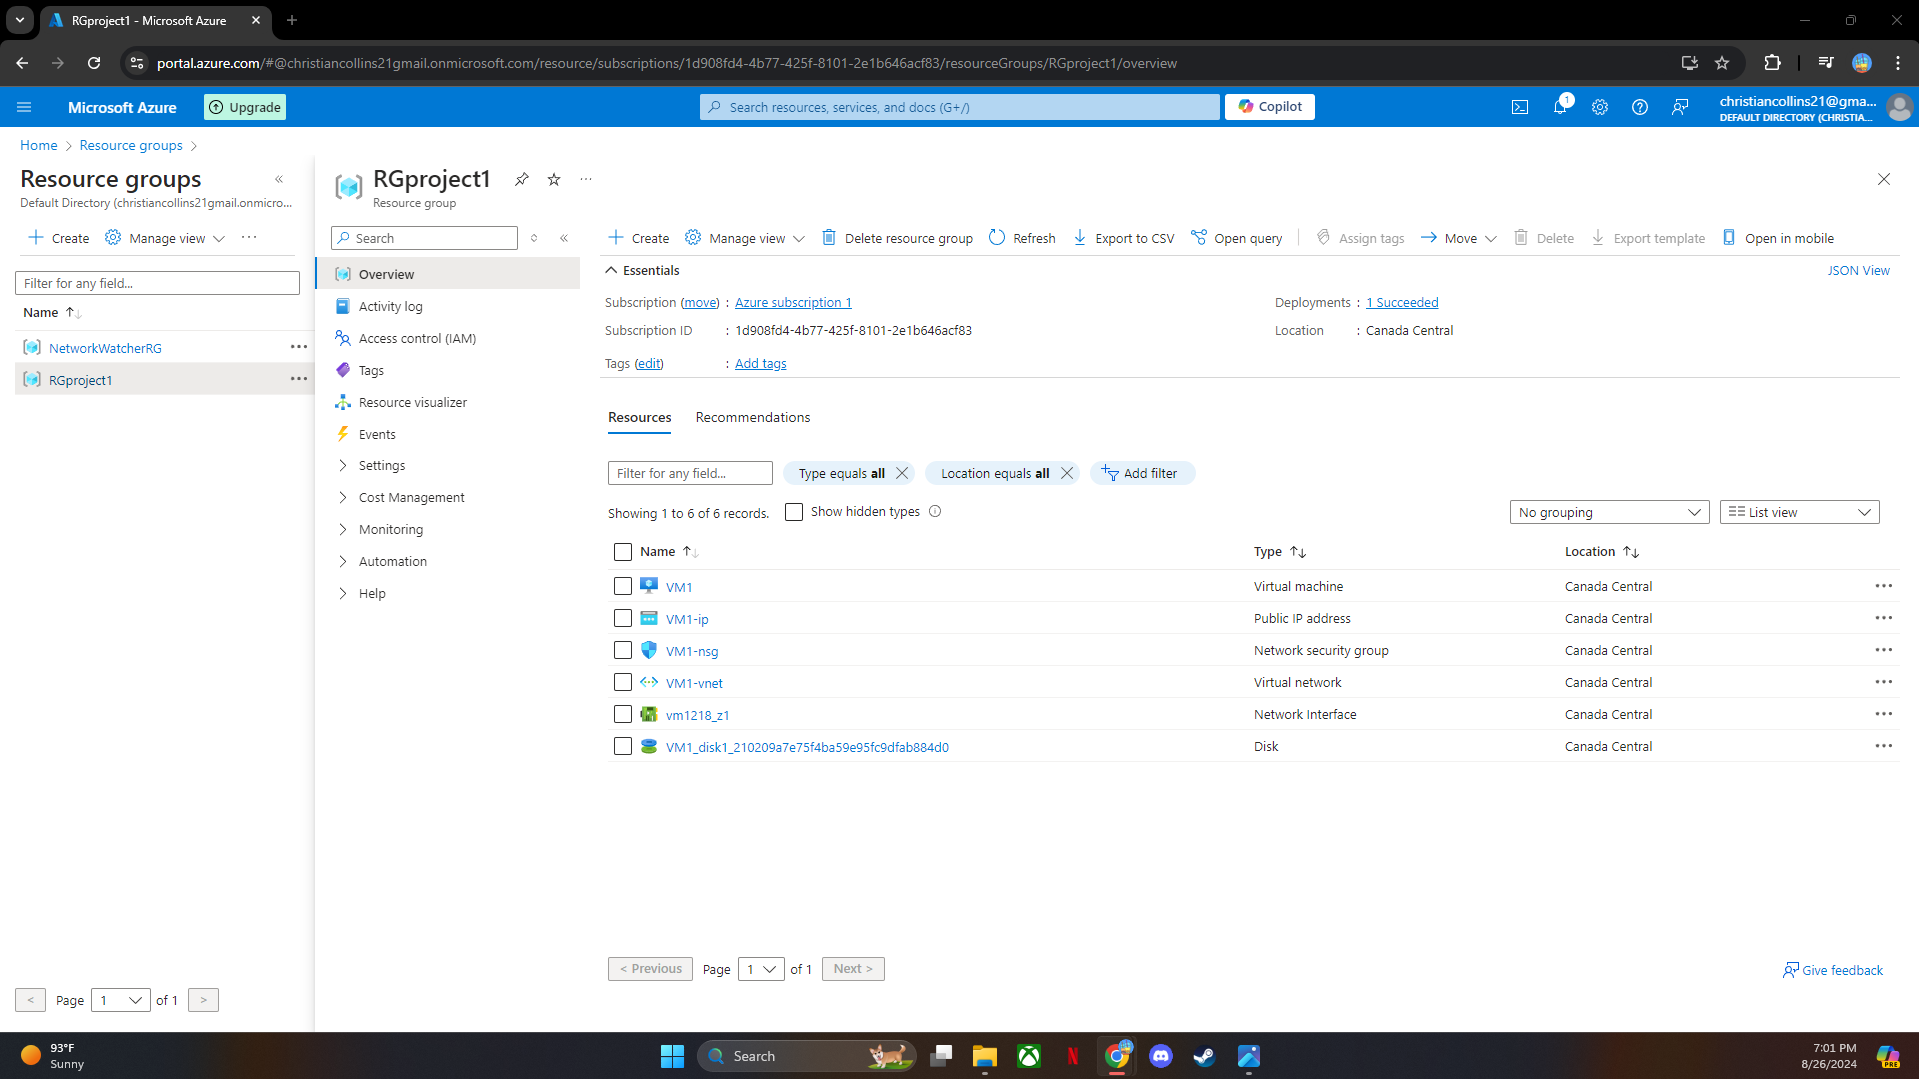Check the Show hidden types checkbox

[793, 511]
